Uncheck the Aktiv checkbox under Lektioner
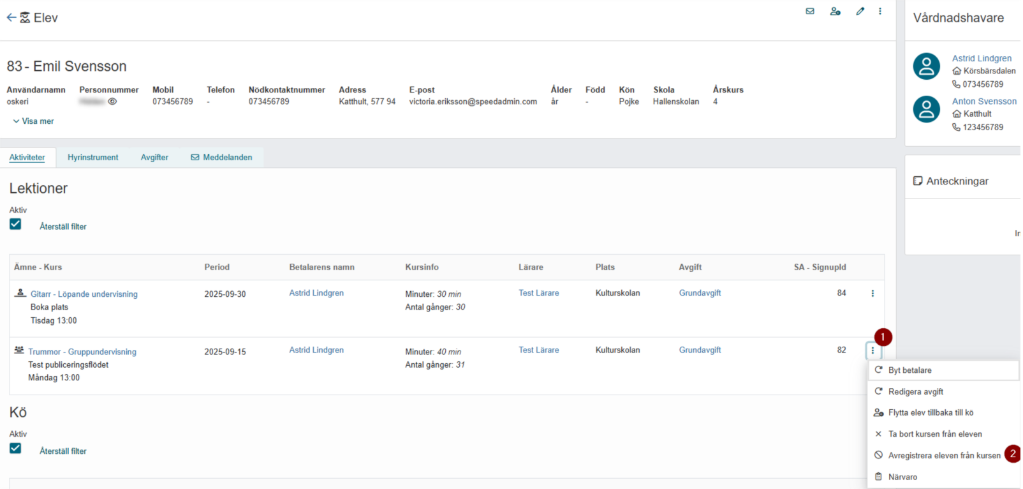This screenshot has height=489, width=1023. pos(15,224)
